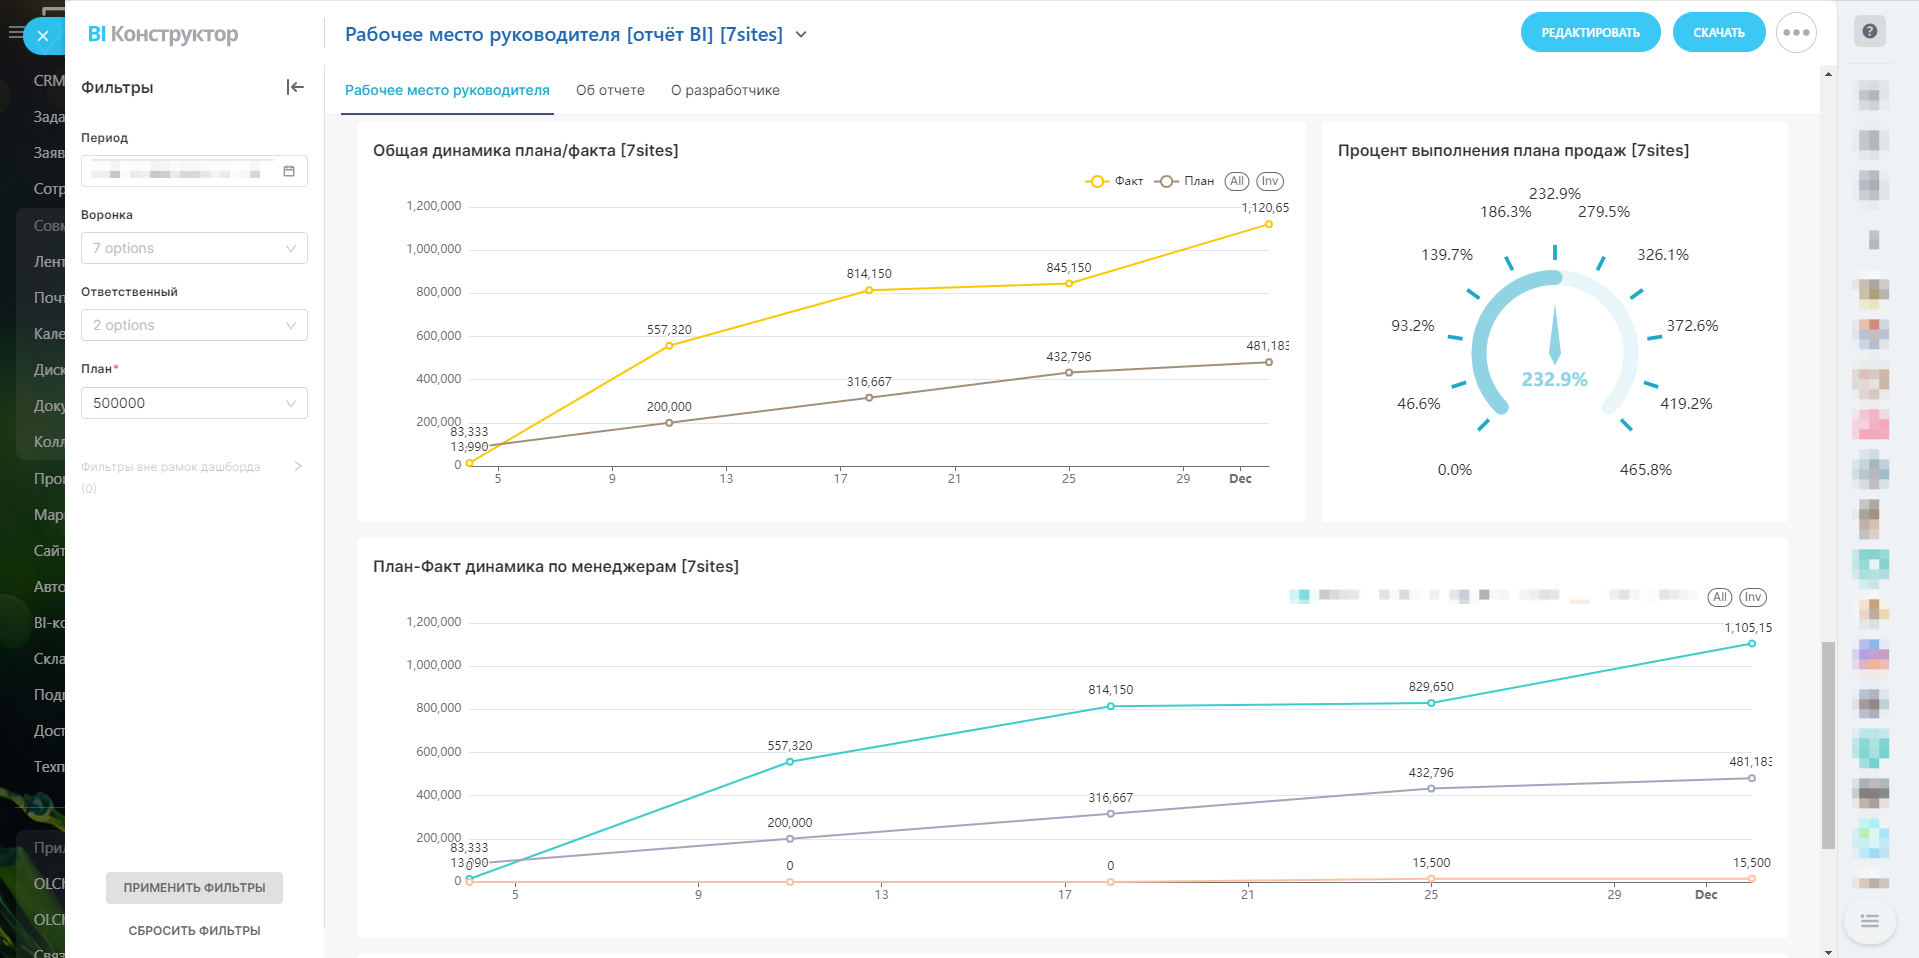The width and height of the screenshot is (1919, 958).
Task: Click the Скачать button
Action: point(1718,32)
